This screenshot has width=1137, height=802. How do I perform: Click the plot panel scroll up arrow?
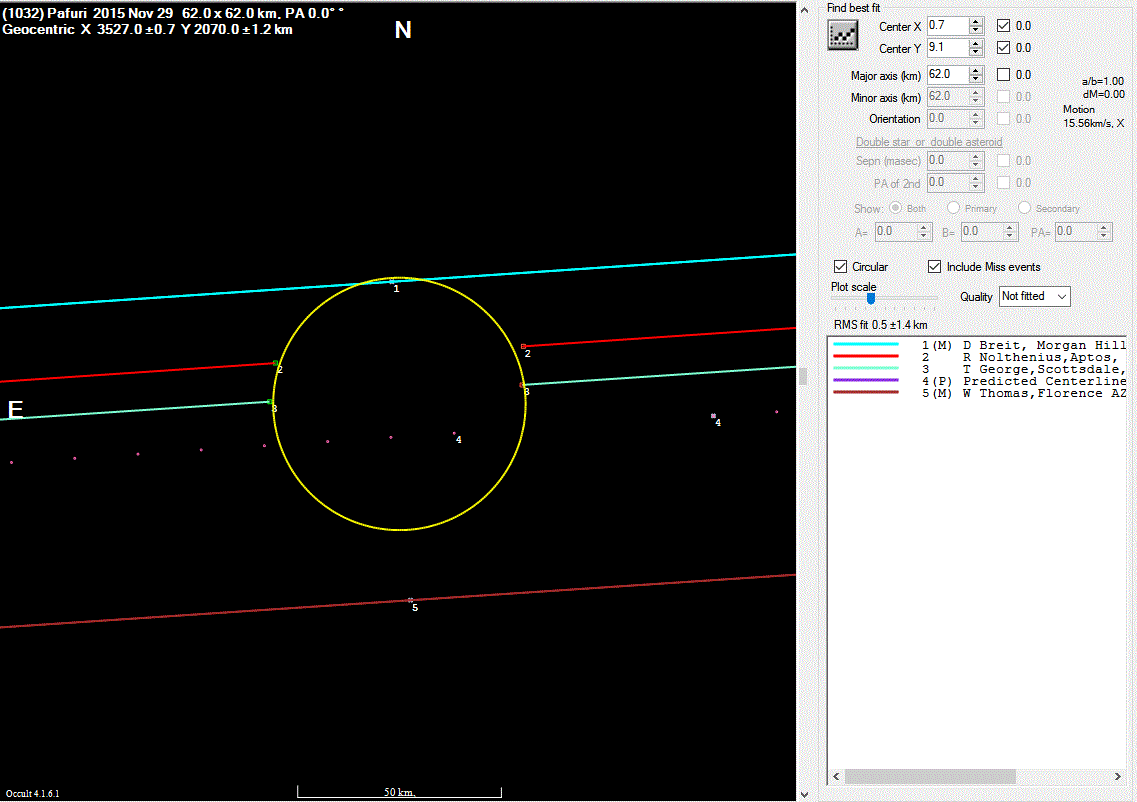coord(804,10)
